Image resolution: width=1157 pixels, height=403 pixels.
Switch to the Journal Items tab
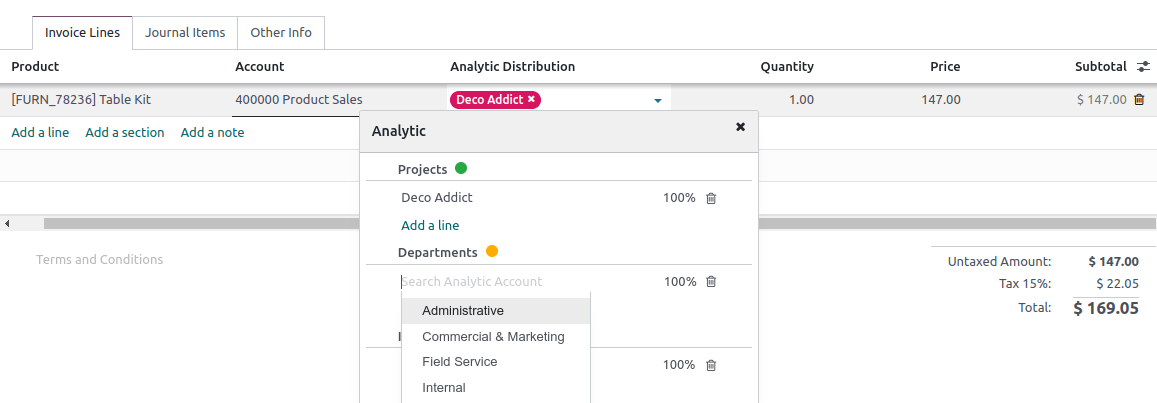tap(185, 33)
